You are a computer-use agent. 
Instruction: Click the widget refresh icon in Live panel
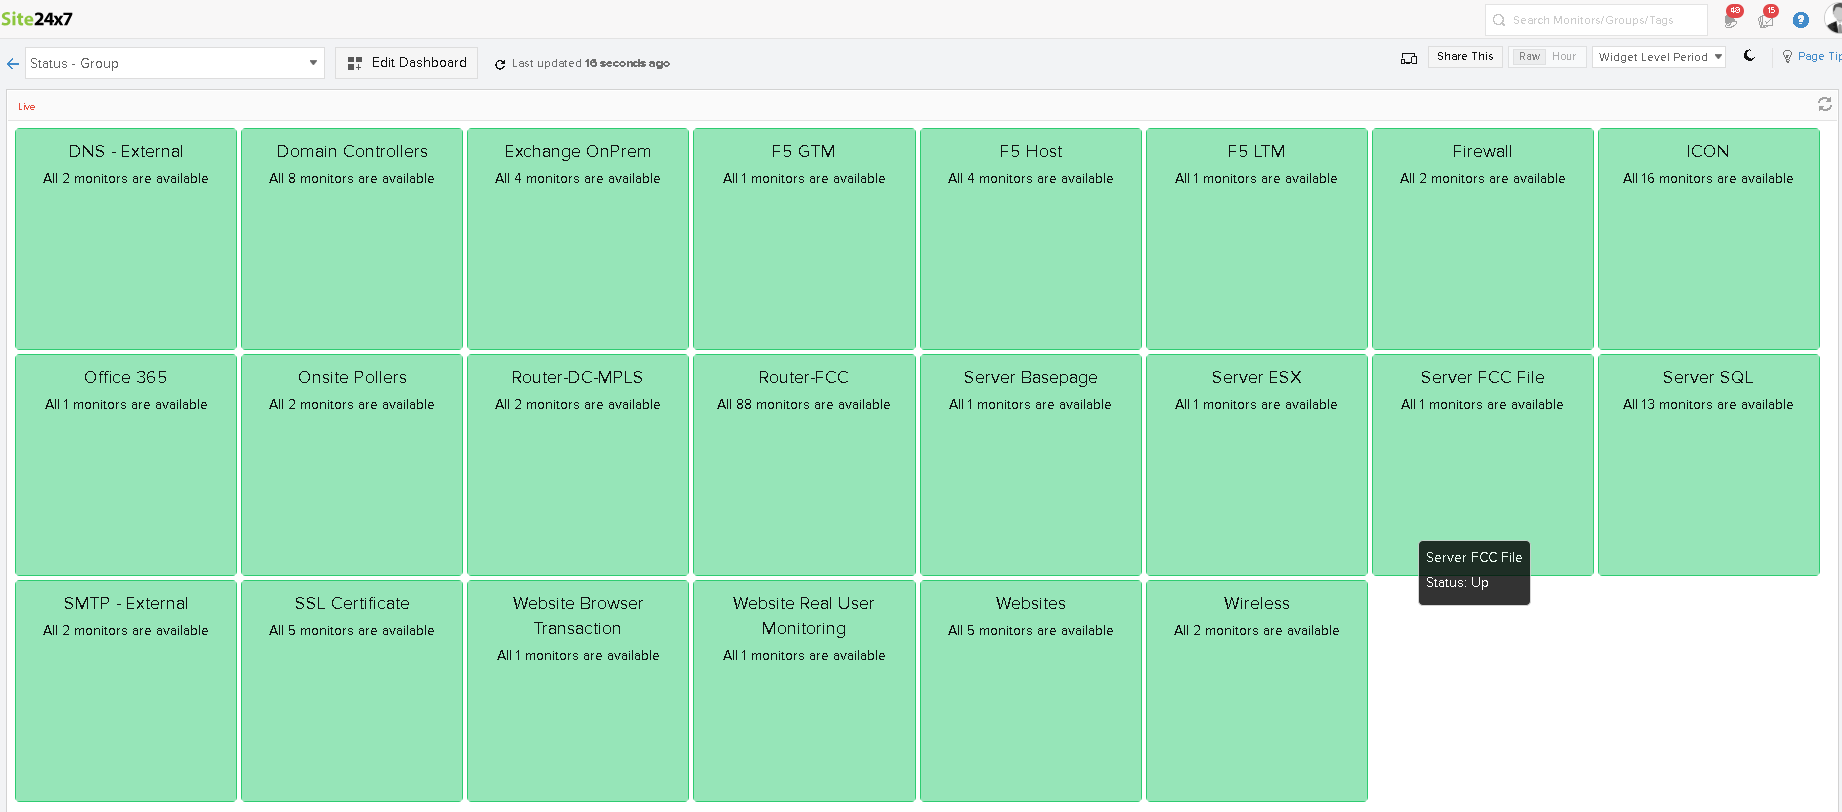tap(1825, 104)
